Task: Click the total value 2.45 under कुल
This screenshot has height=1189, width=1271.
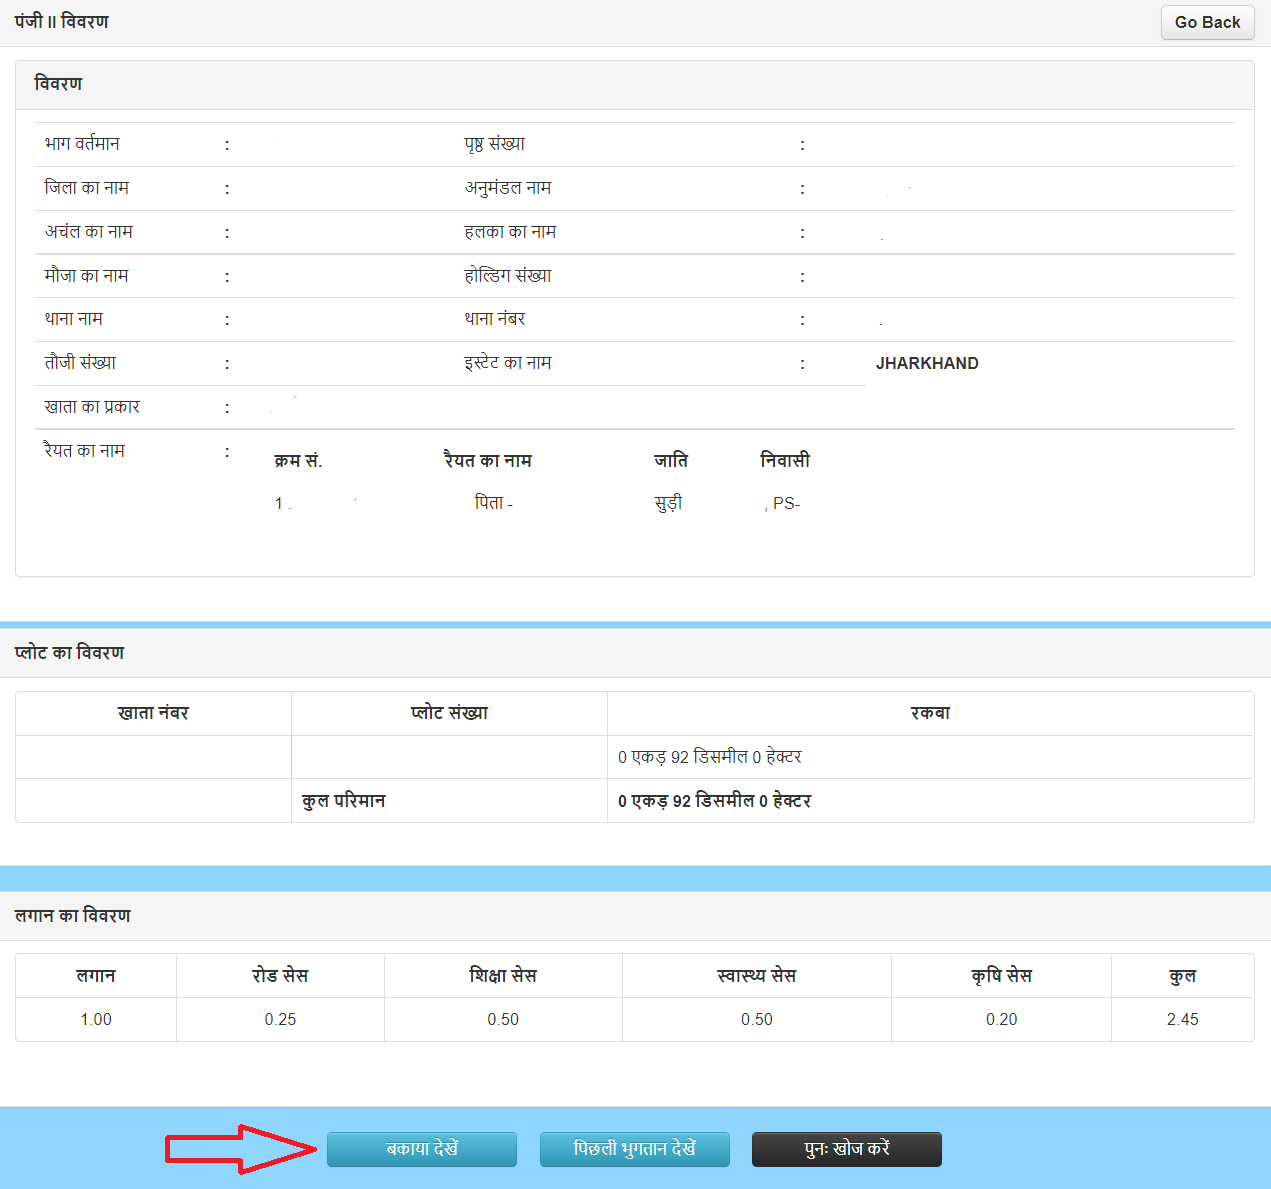Action: point(1182,1019)
